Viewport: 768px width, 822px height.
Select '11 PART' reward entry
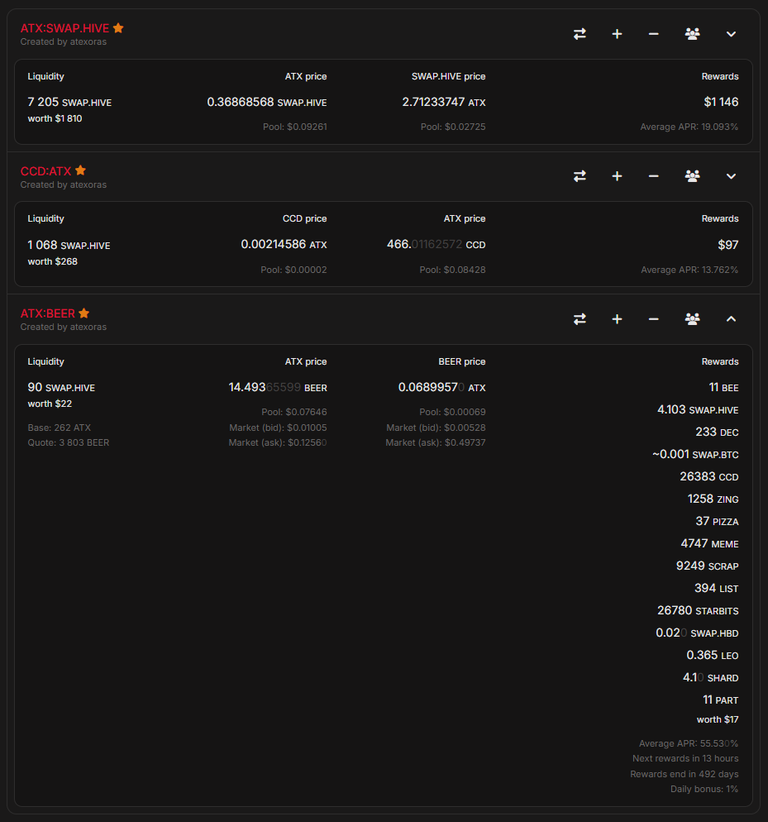[720, 700]
